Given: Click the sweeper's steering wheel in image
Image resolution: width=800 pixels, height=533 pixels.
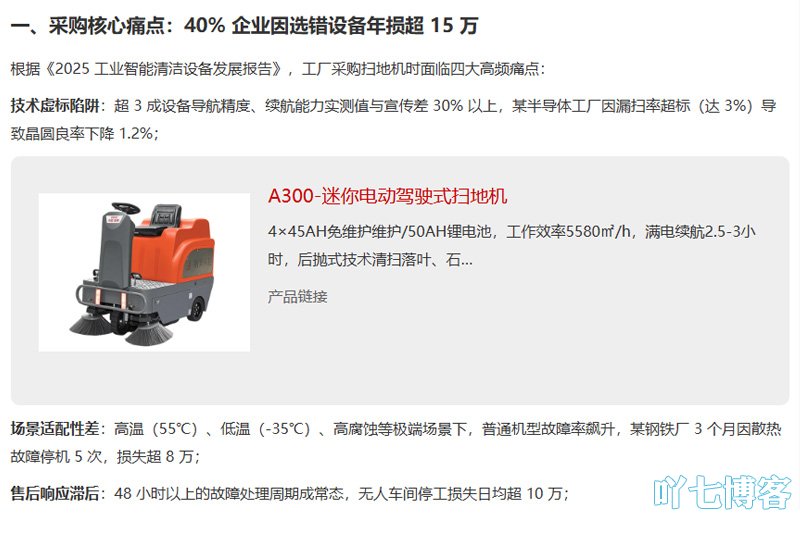Looking at the screenshot, I should click(126, 208).
